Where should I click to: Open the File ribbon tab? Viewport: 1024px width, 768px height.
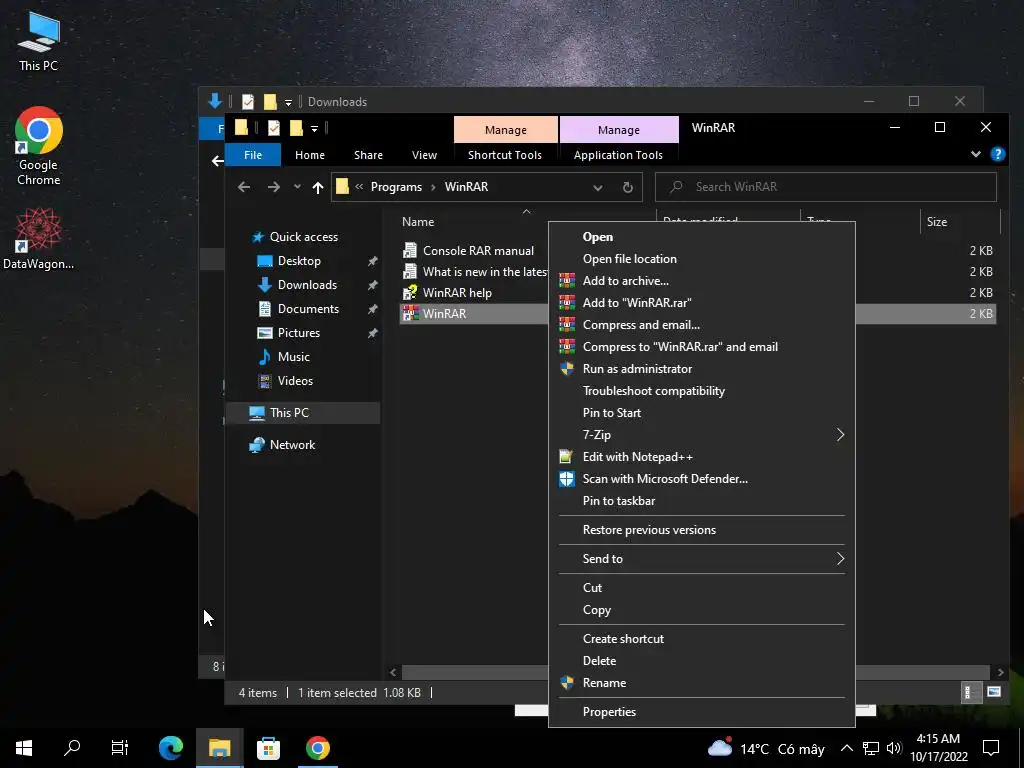pos(253,155)
